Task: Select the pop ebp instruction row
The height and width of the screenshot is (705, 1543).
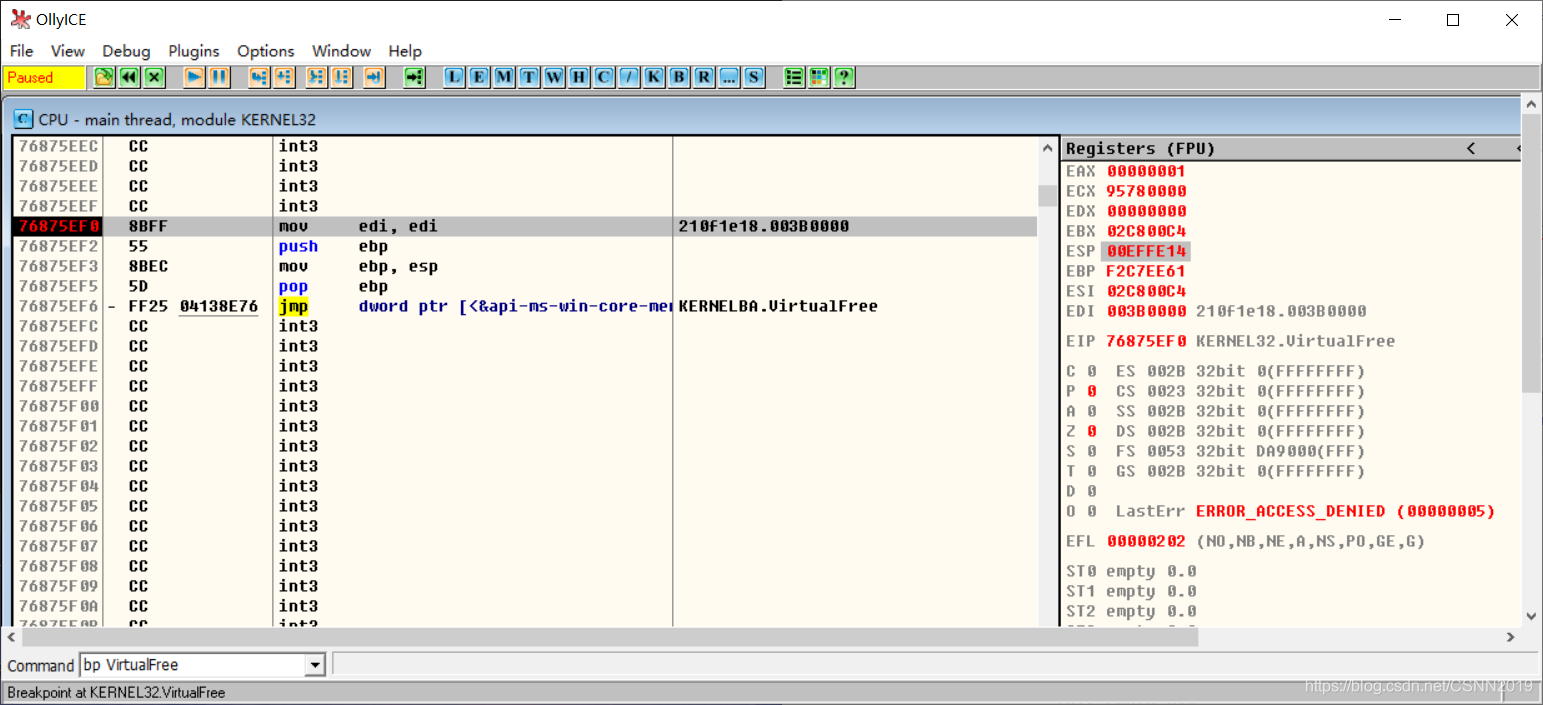Action: 525,286
